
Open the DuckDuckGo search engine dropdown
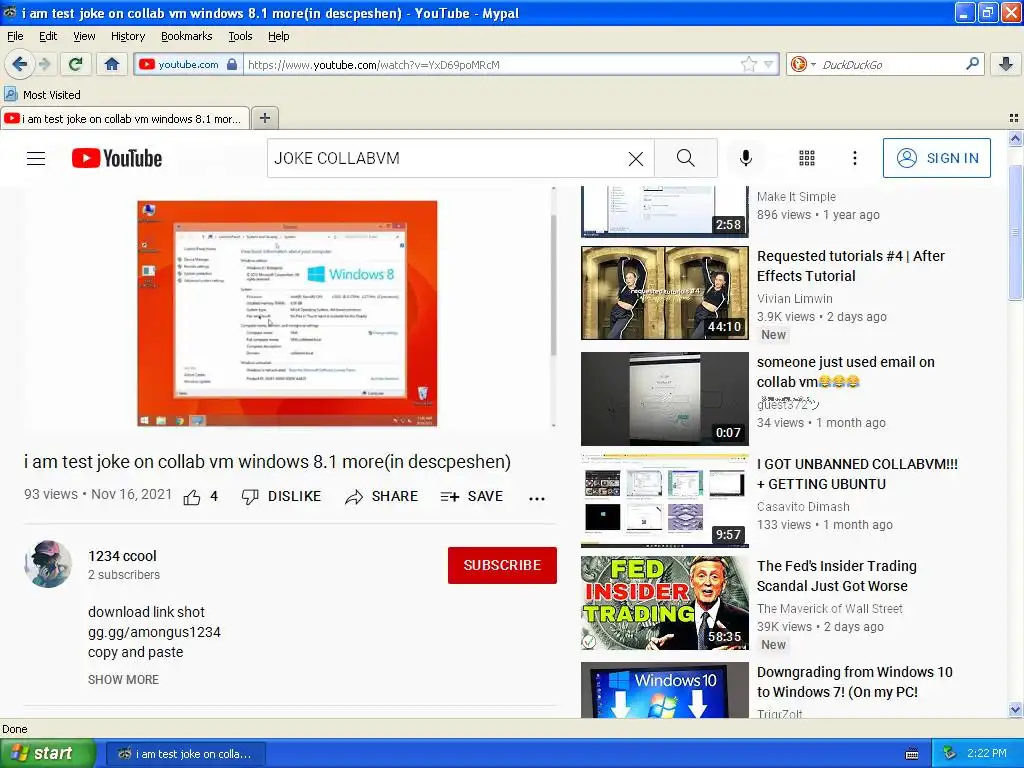[x=803, y=64]
